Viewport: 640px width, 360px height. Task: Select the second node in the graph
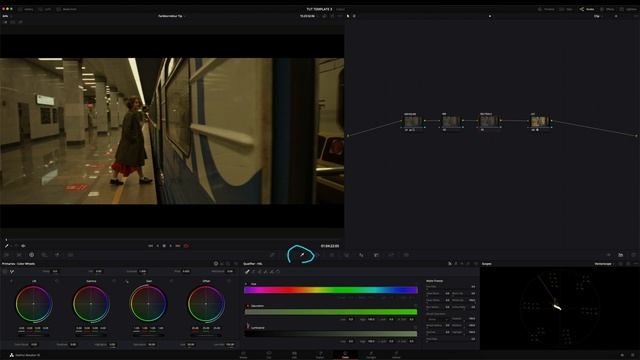pyautogui.click(x=451, y=121)
